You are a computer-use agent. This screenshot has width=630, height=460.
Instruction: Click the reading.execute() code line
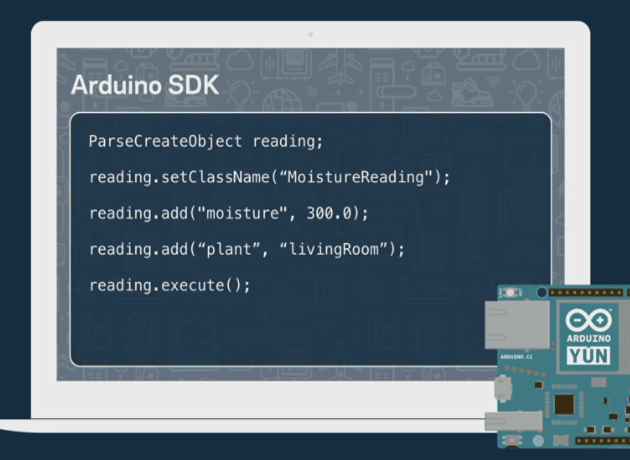[x=169, y=285]
